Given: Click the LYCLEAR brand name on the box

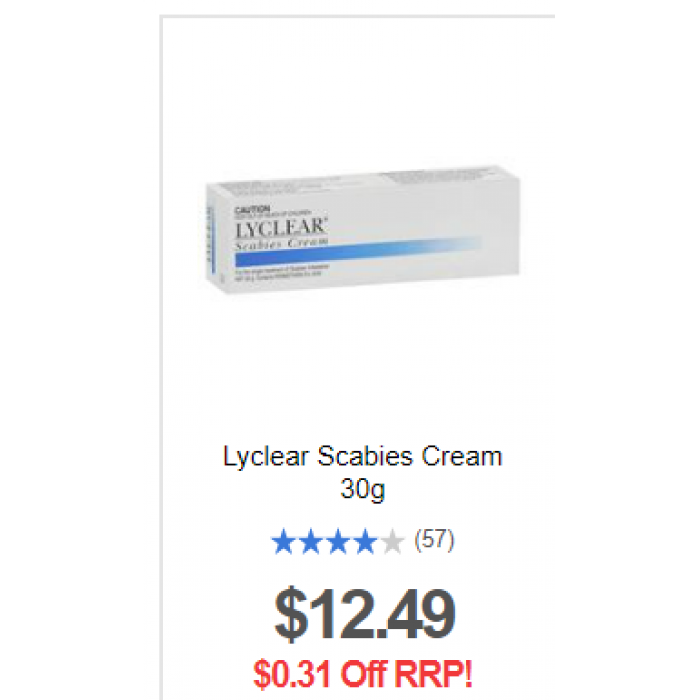Looking at the screenshot, I should click(x=281, y=228).
